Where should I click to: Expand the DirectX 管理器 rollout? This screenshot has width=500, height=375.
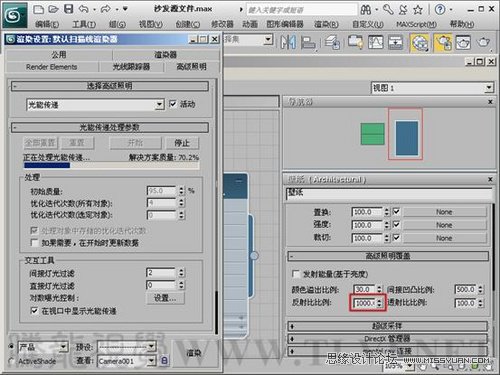[x=388, y=339]
